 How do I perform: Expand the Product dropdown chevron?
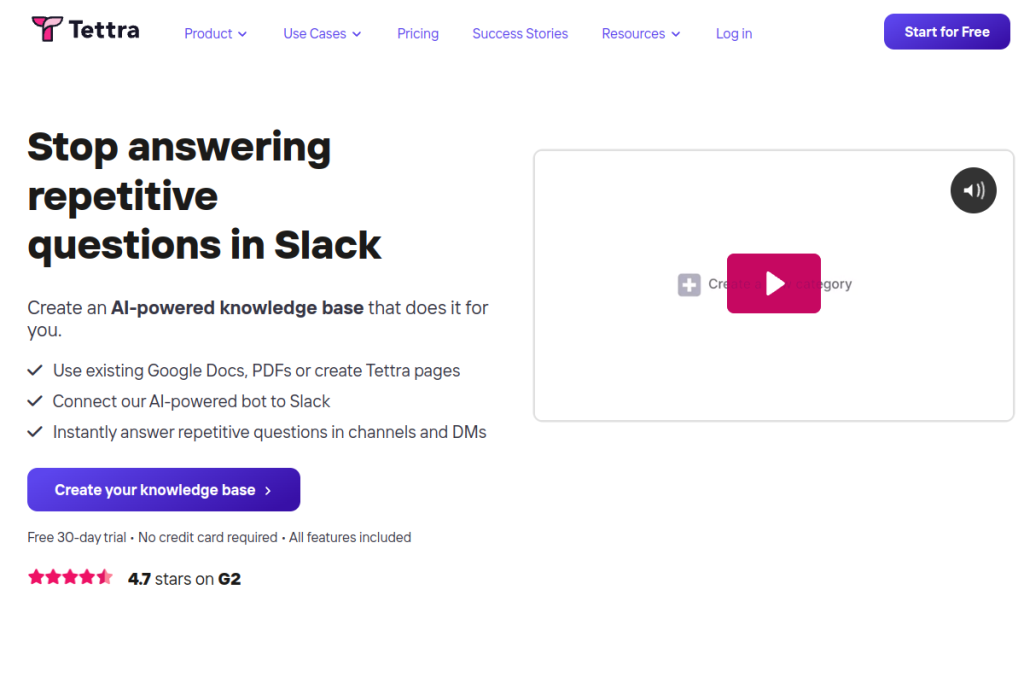tap(242, 34)
